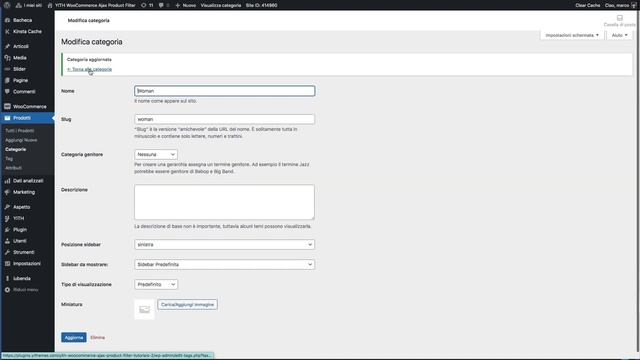Click the Marketing megaphone icon
Viewport: 640px width, 360px height.
pos(7,192)
